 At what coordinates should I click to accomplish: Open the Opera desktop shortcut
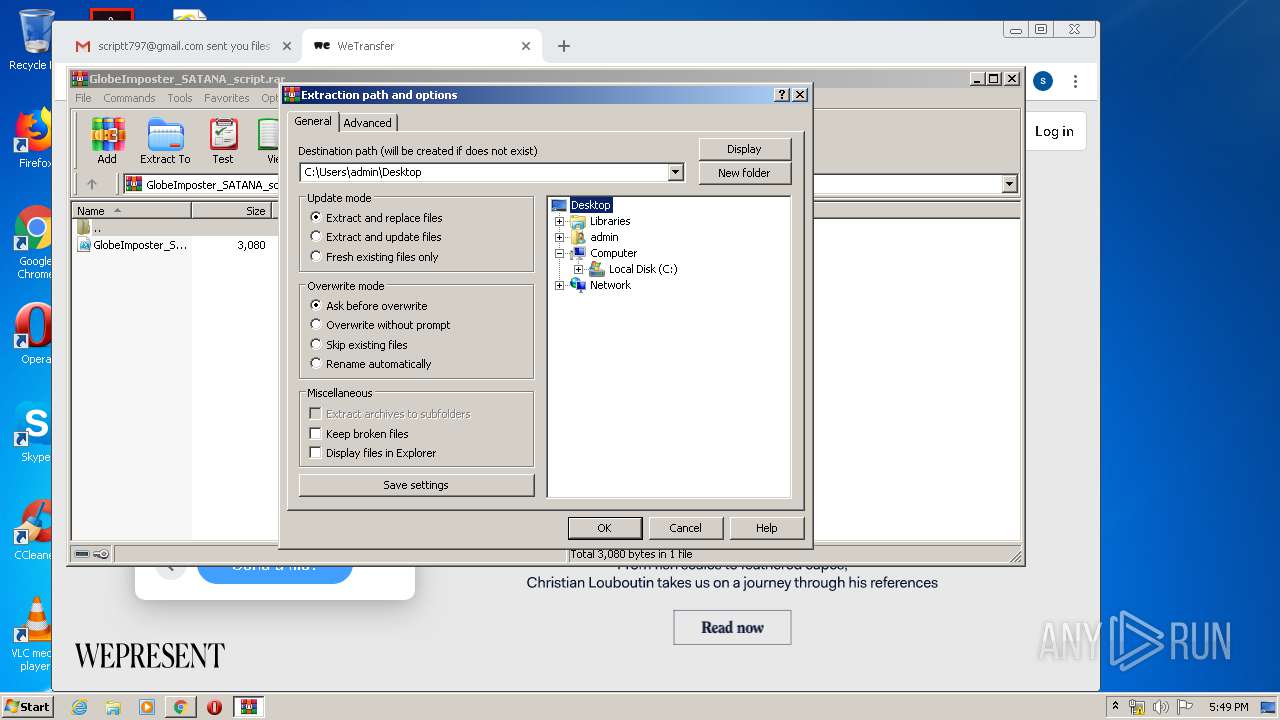coord(34,334)
